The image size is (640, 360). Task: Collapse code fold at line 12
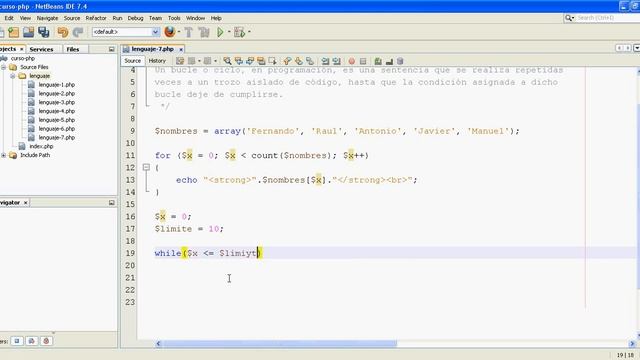[x=146, y=167]
